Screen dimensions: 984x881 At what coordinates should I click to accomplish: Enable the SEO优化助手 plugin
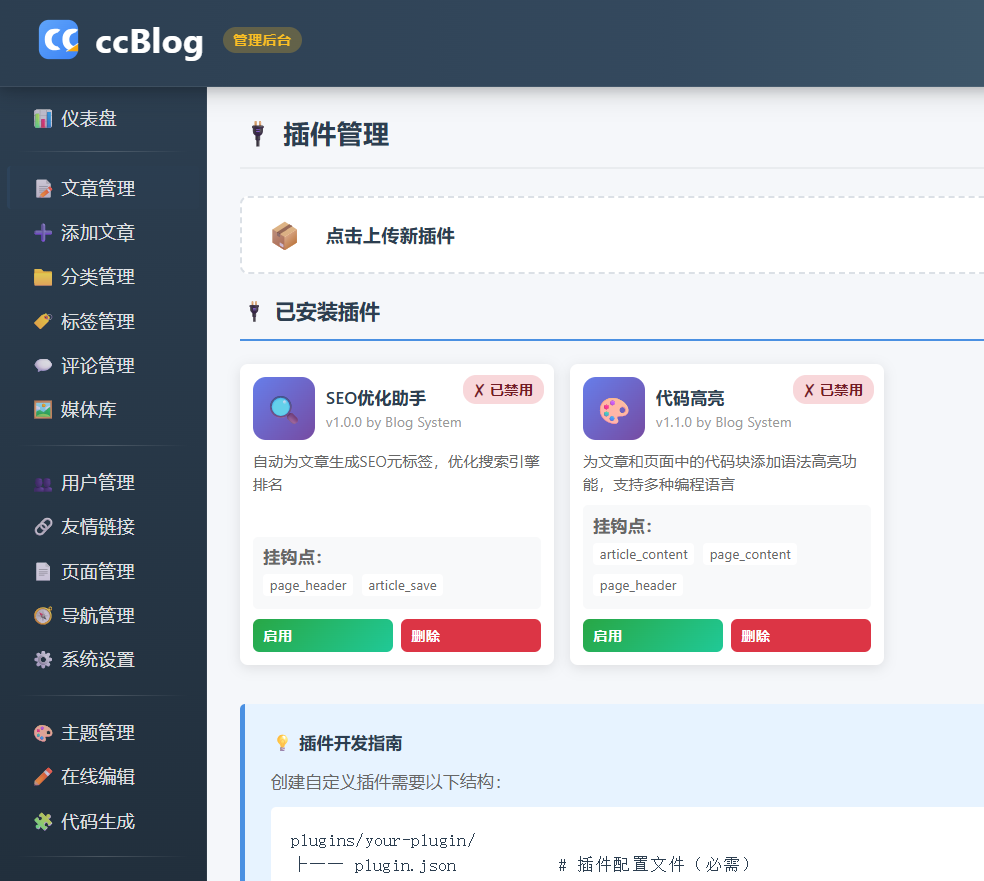[323, 636]
